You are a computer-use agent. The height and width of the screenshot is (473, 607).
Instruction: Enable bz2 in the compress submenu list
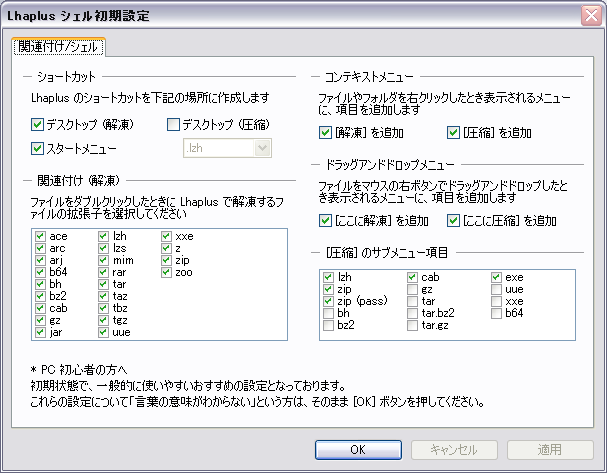click(x=328, y=325)
